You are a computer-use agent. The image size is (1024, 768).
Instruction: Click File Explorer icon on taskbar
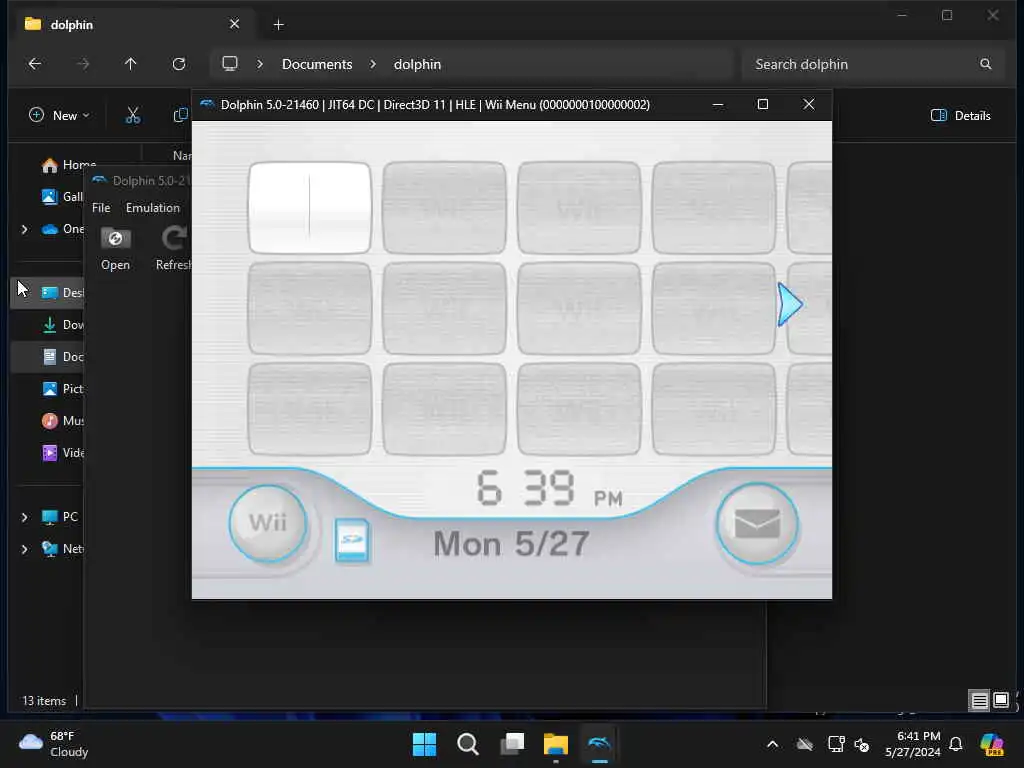pyautogui.click(x=556, y=744)
